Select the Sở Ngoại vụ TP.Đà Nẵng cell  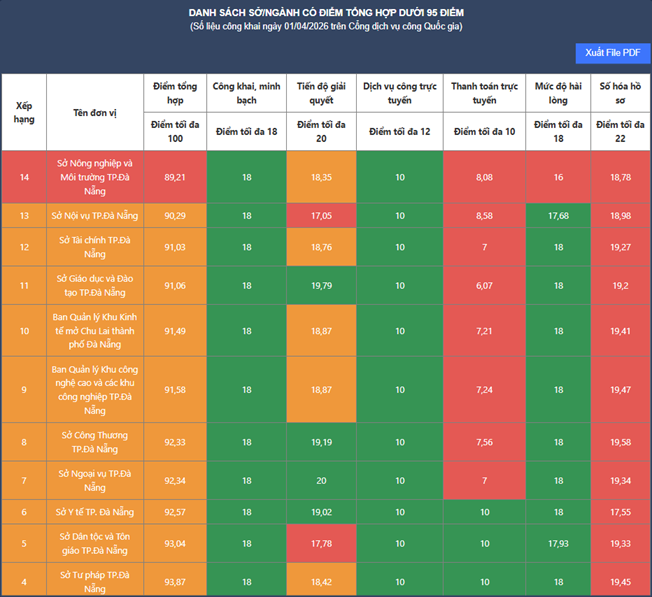click(x=95, y=480)
